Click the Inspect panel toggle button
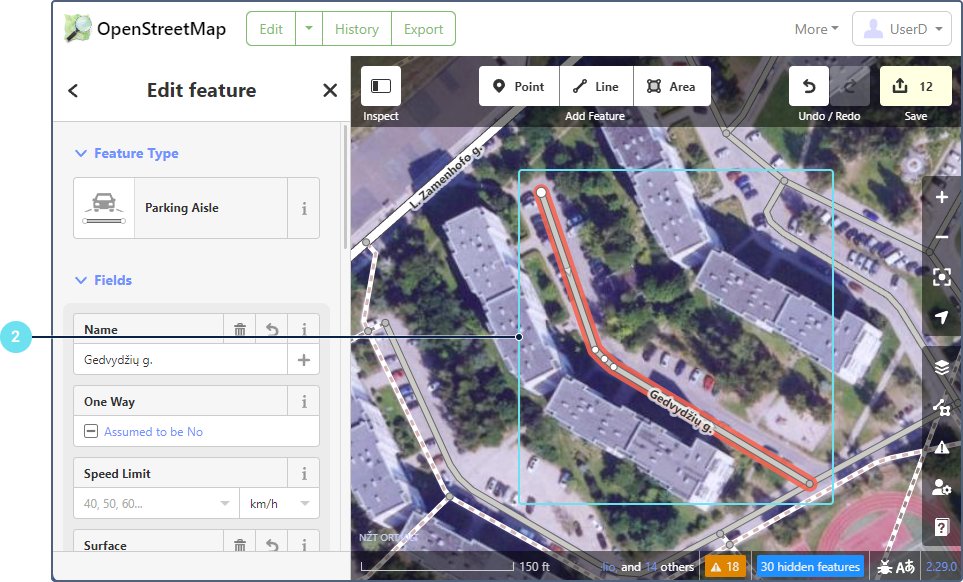Screen dimensions: 963x582 (x=380, y=87)
